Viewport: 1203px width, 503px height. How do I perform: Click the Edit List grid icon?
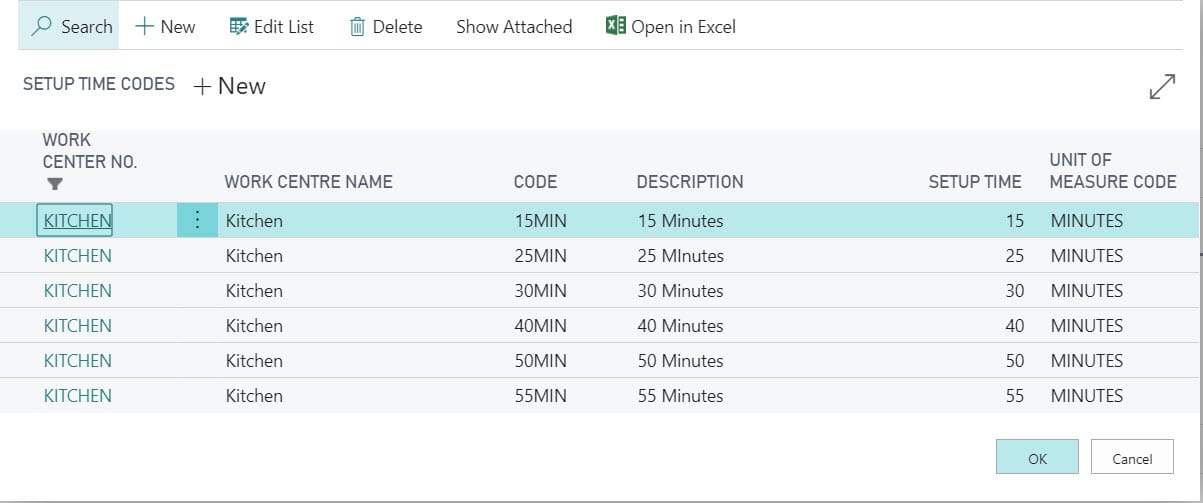(238, 27)
